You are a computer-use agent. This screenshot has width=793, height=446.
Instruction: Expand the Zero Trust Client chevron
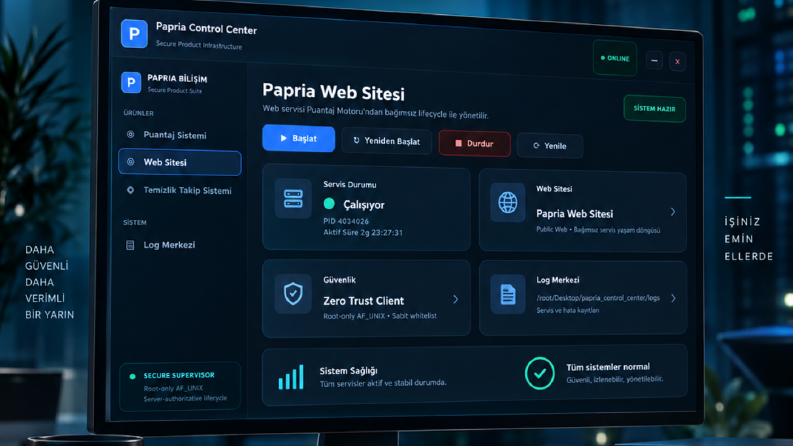(456, 299)
